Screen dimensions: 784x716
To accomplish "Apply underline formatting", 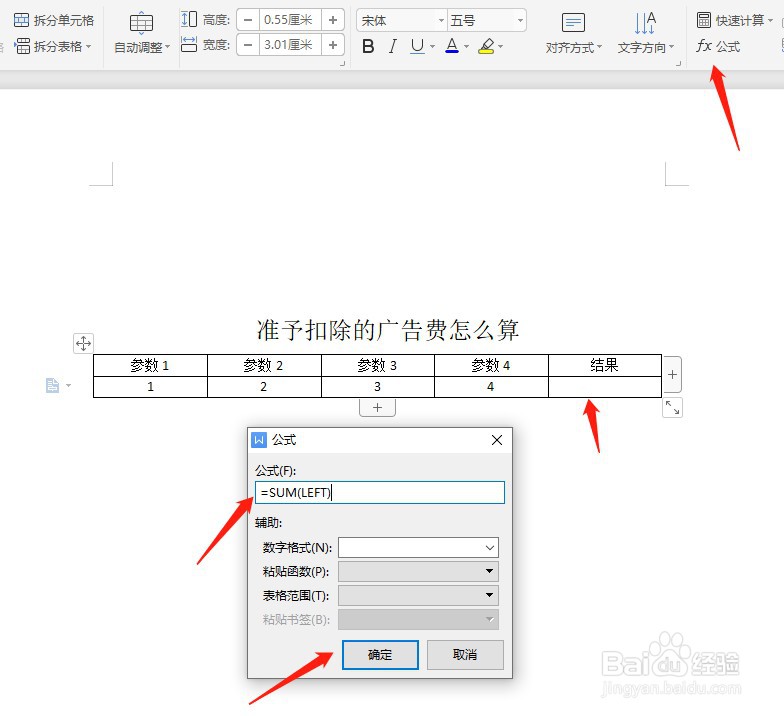I will click(416, 46).
